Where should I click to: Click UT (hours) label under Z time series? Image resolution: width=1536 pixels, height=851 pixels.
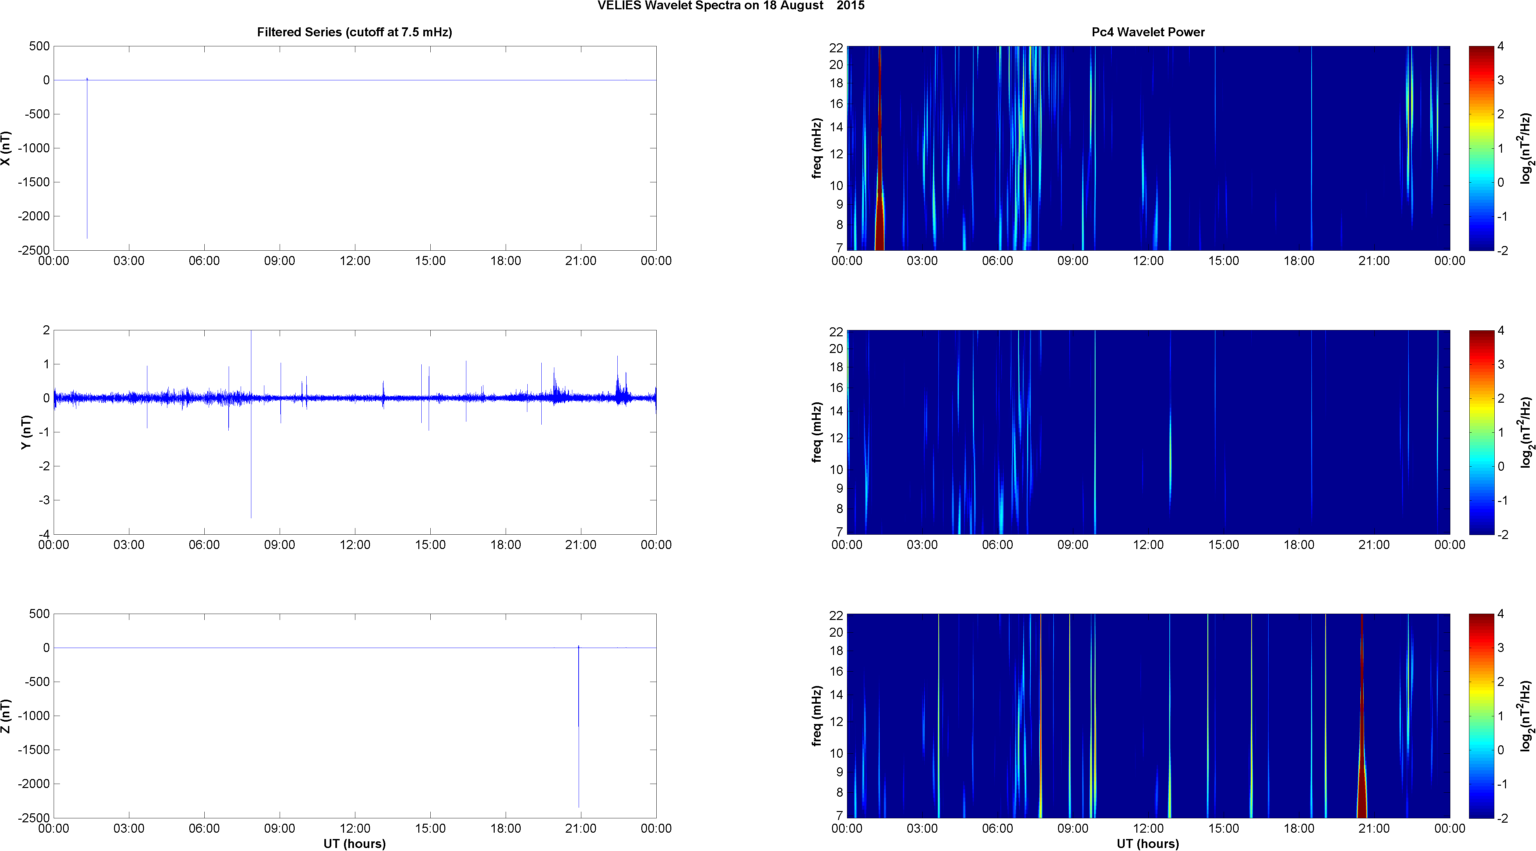354,843
